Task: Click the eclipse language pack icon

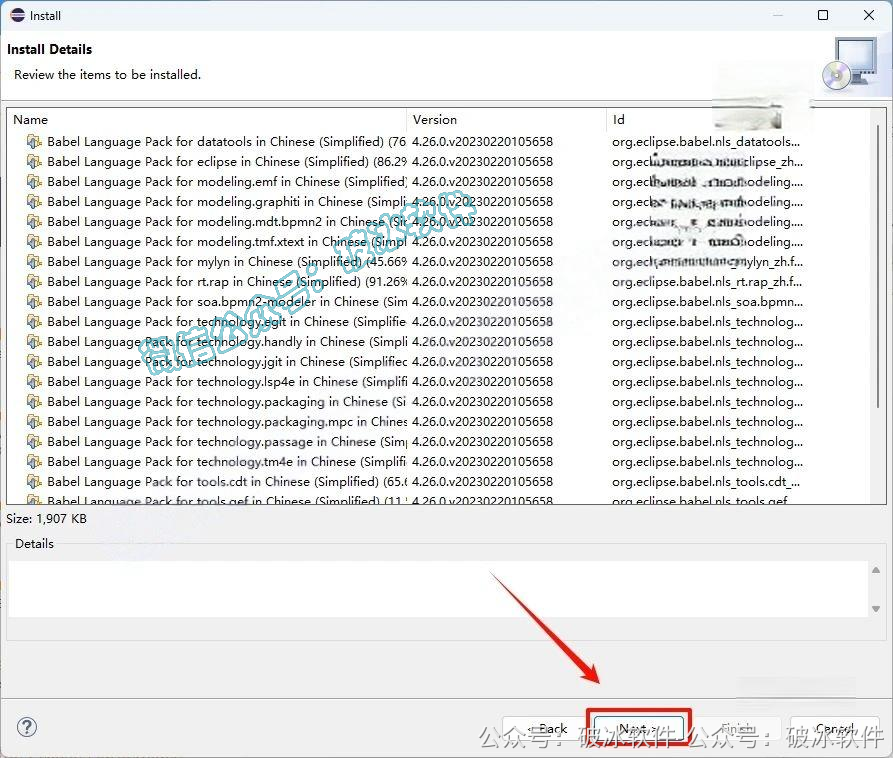Action: pyautogui.click(x=34, y=161)
